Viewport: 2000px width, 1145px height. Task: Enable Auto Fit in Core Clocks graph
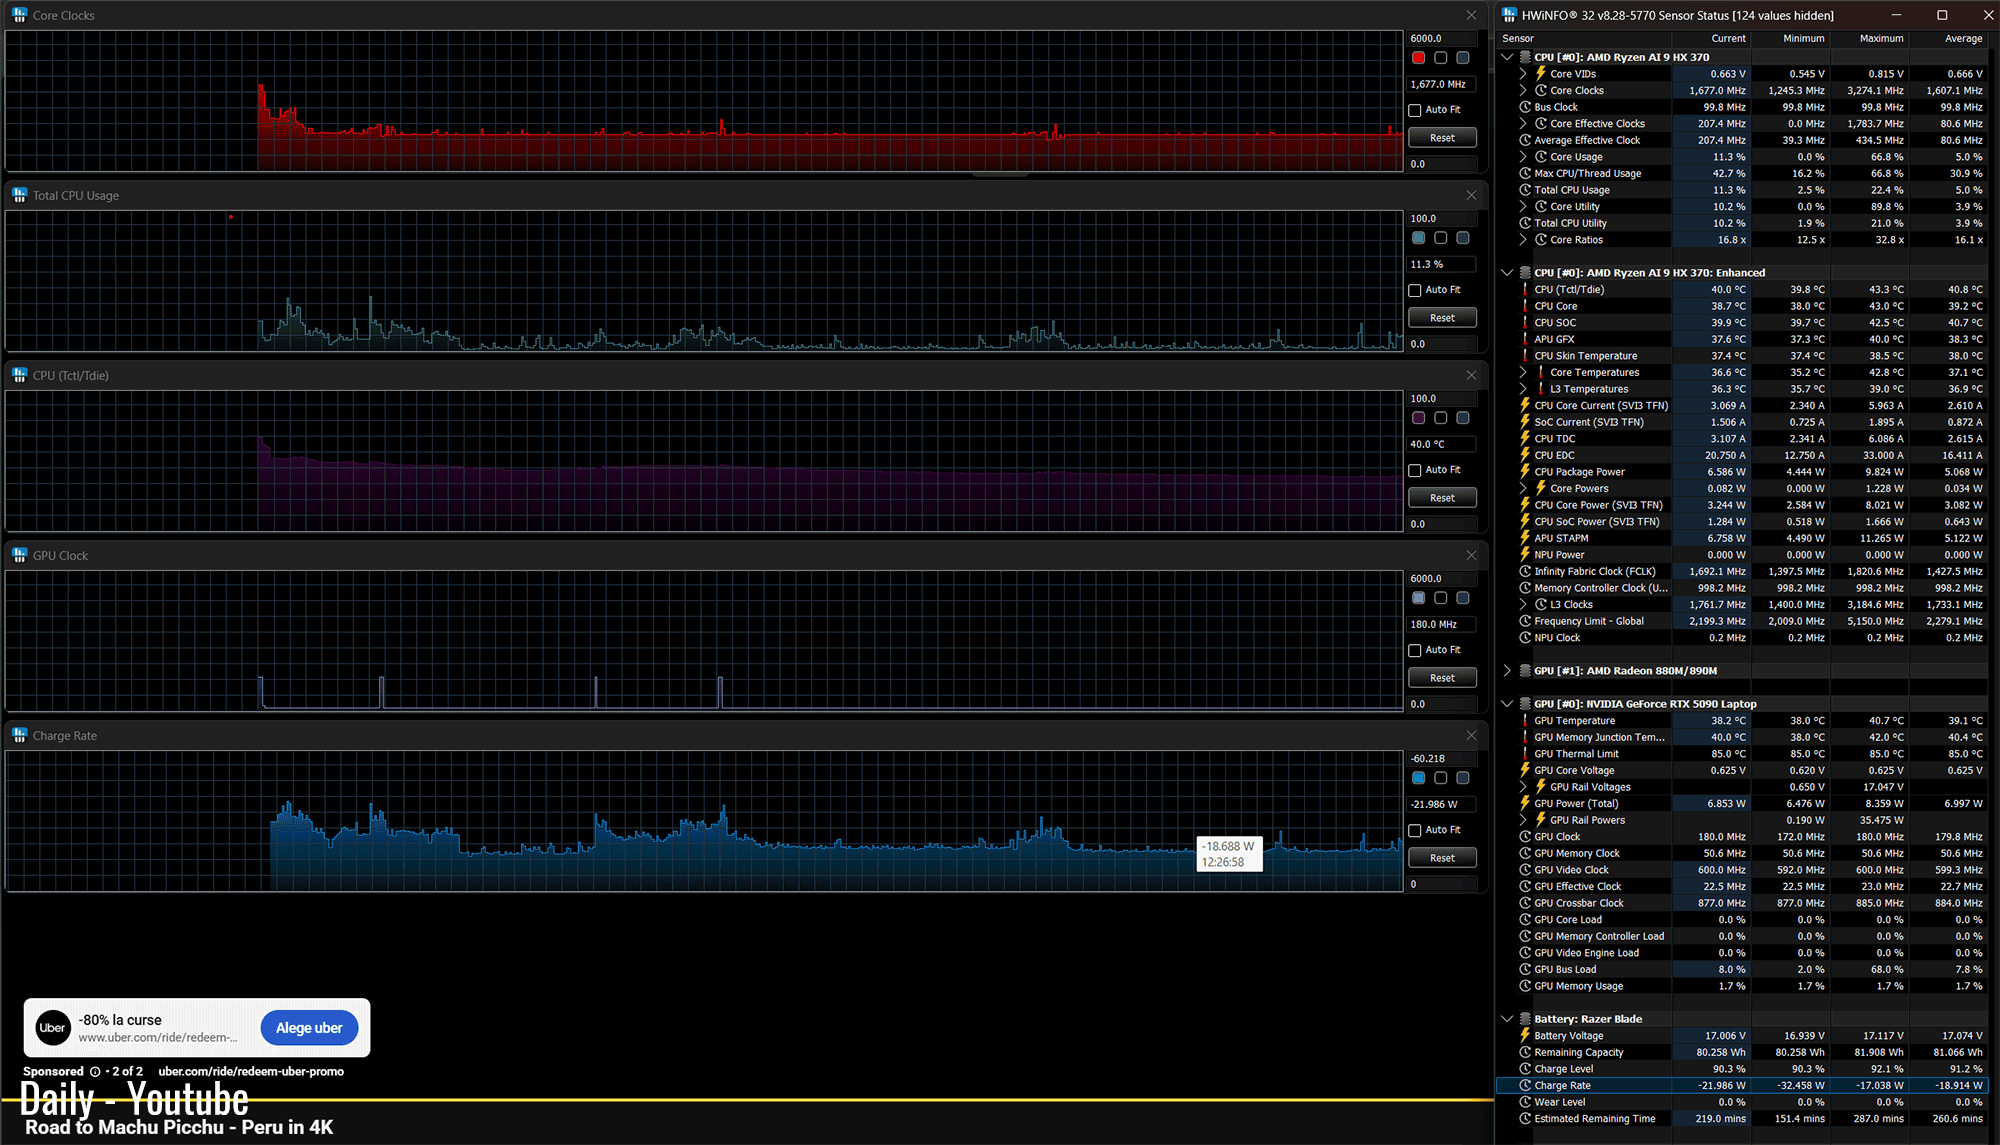(1415, 110)
